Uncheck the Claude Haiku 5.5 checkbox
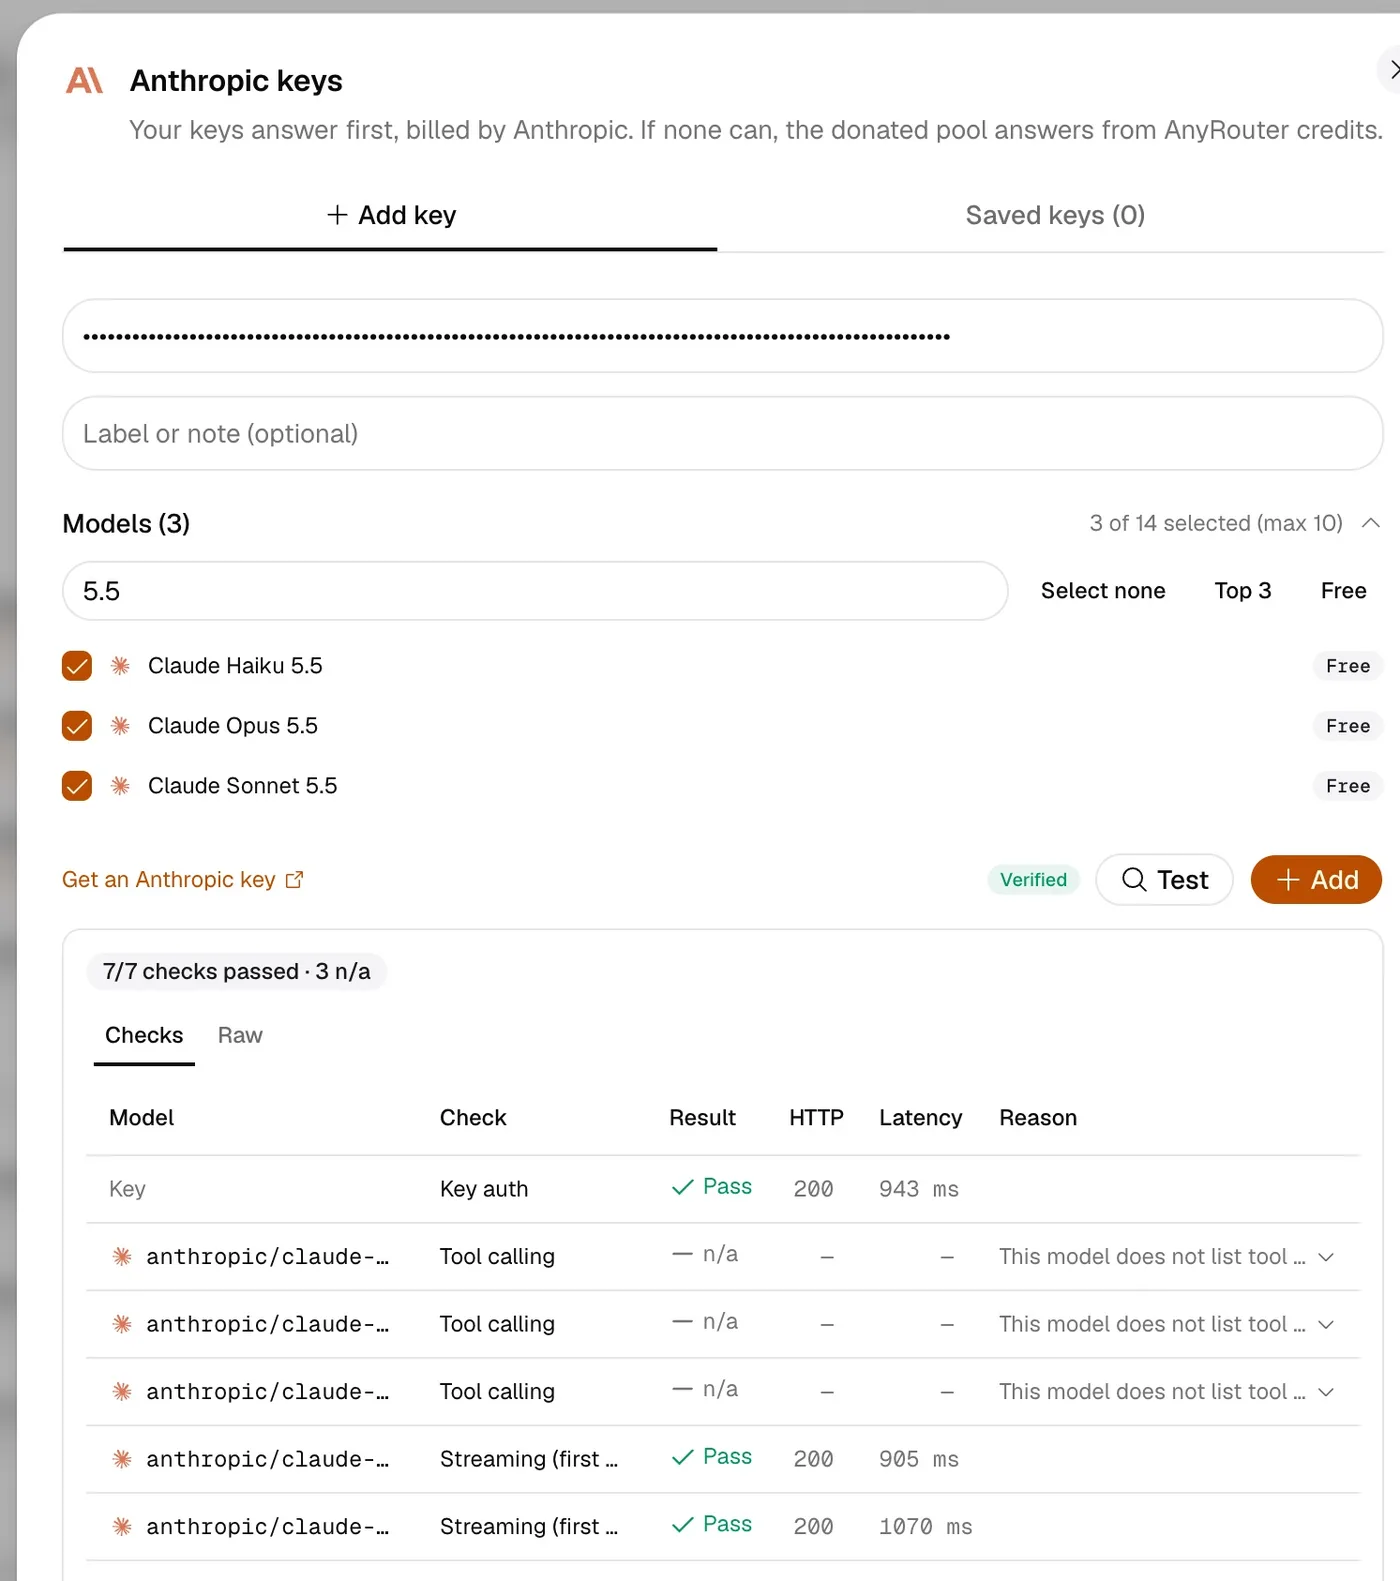Image resolution: width=1400 pixels, height=1581 pixels. coord(77,666)
